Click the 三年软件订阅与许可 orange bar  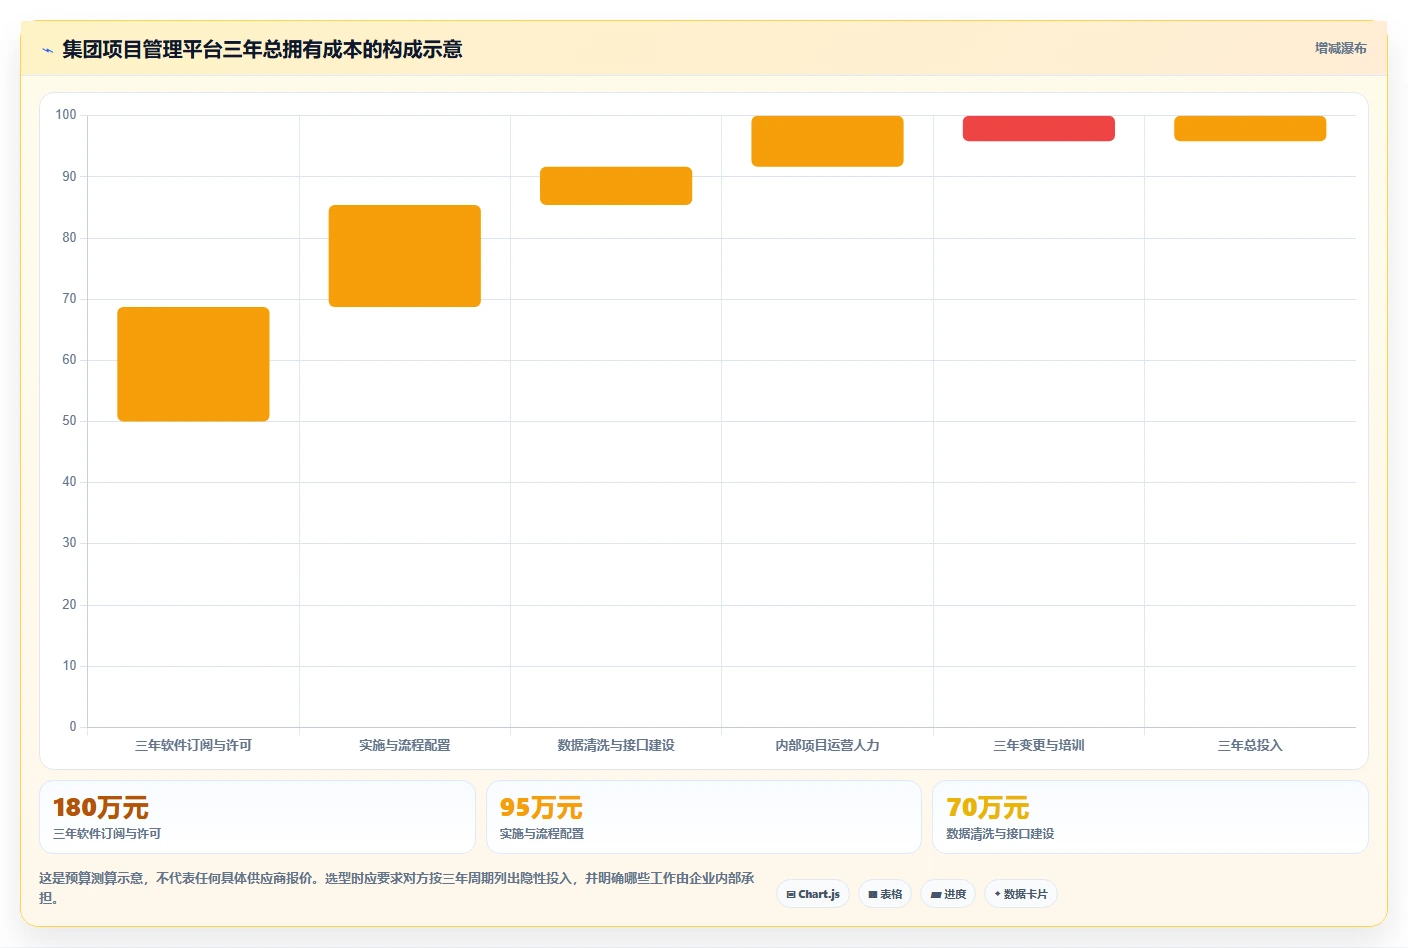[193, 364]
